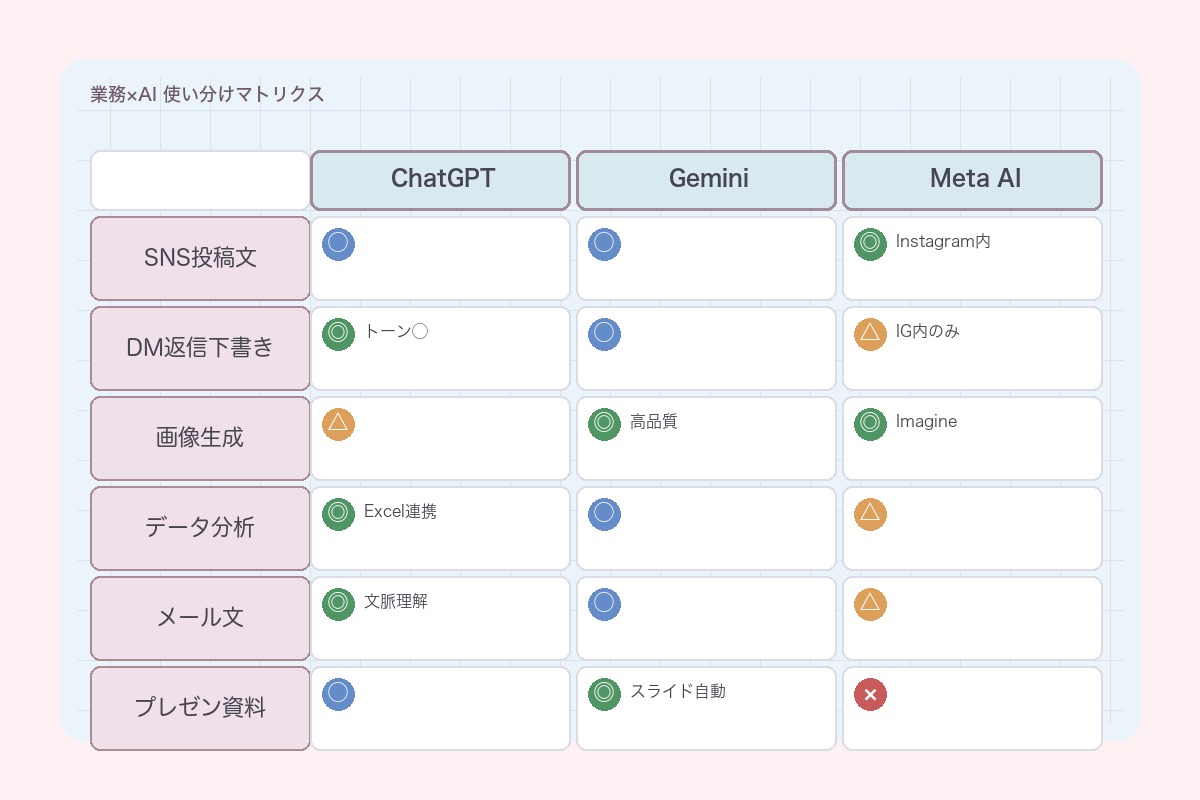Select the プレゼン資料 row header
Viewport: 1200px width, 800px height.
200,708
